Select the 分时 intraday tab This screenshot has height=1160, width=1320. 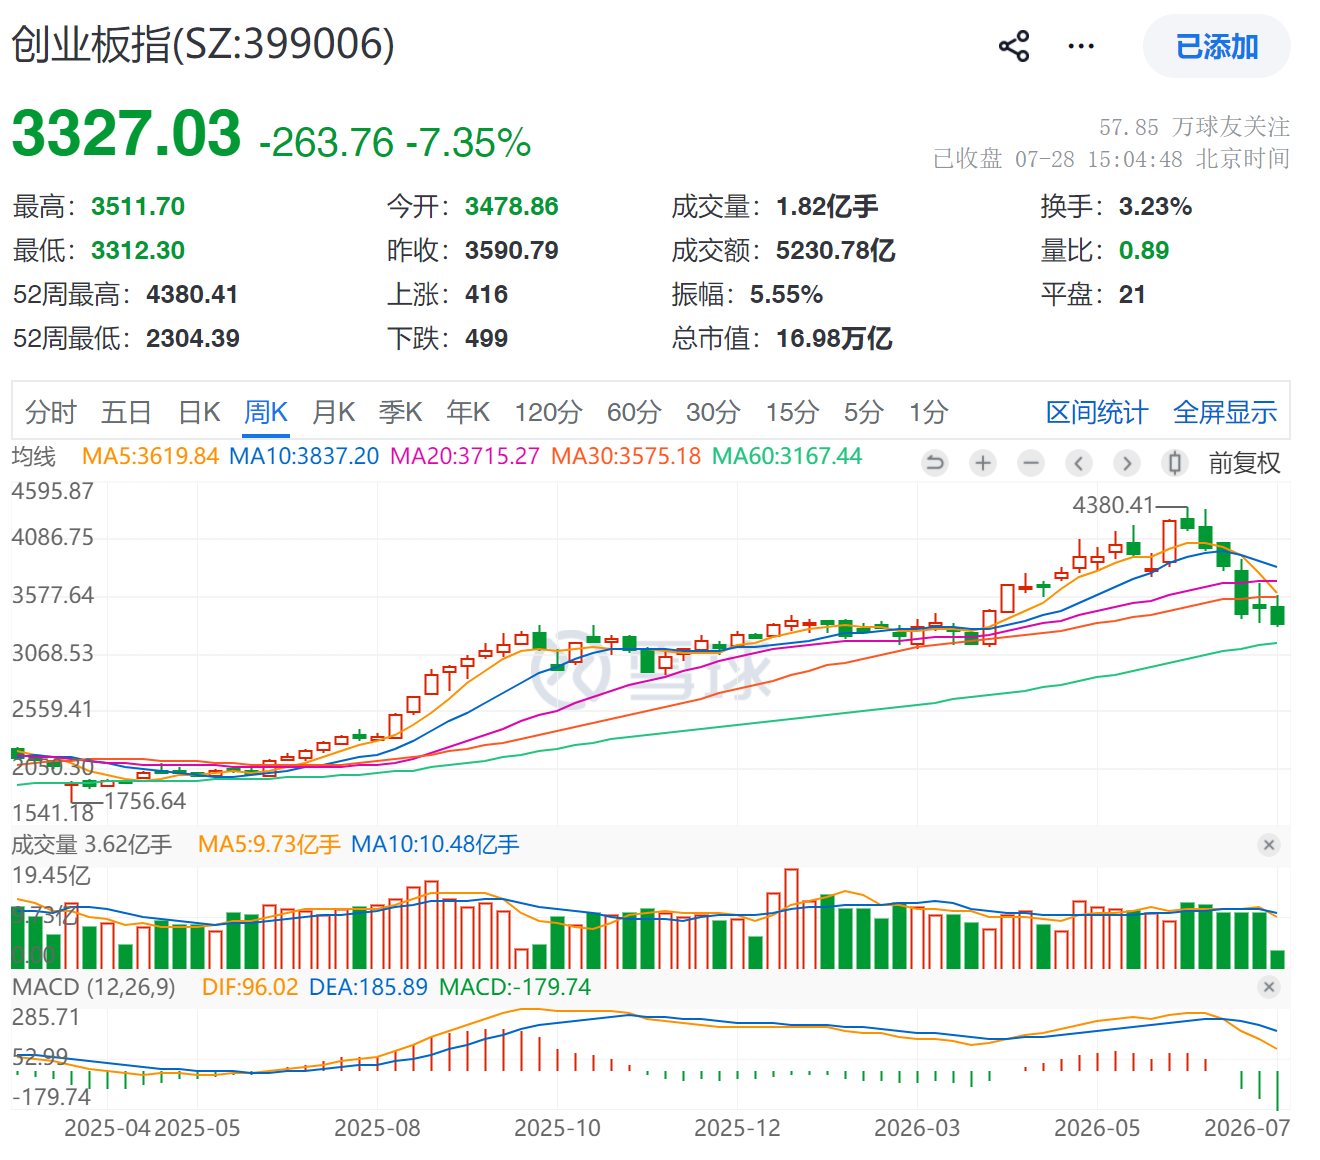click(x=51, y=412)
